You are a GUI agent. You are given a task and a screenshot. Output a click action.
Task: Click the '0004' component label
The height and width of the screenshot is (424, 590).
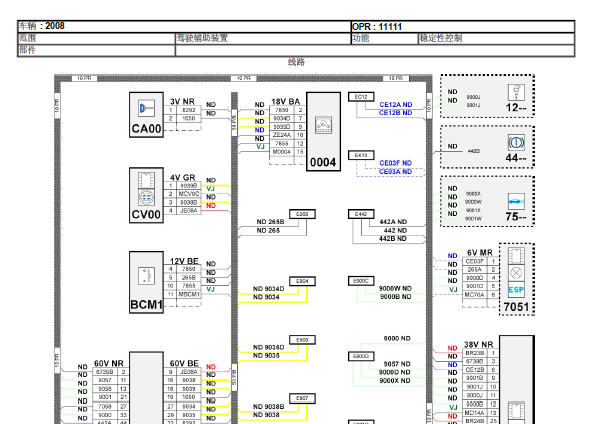(x=323, y=163)
